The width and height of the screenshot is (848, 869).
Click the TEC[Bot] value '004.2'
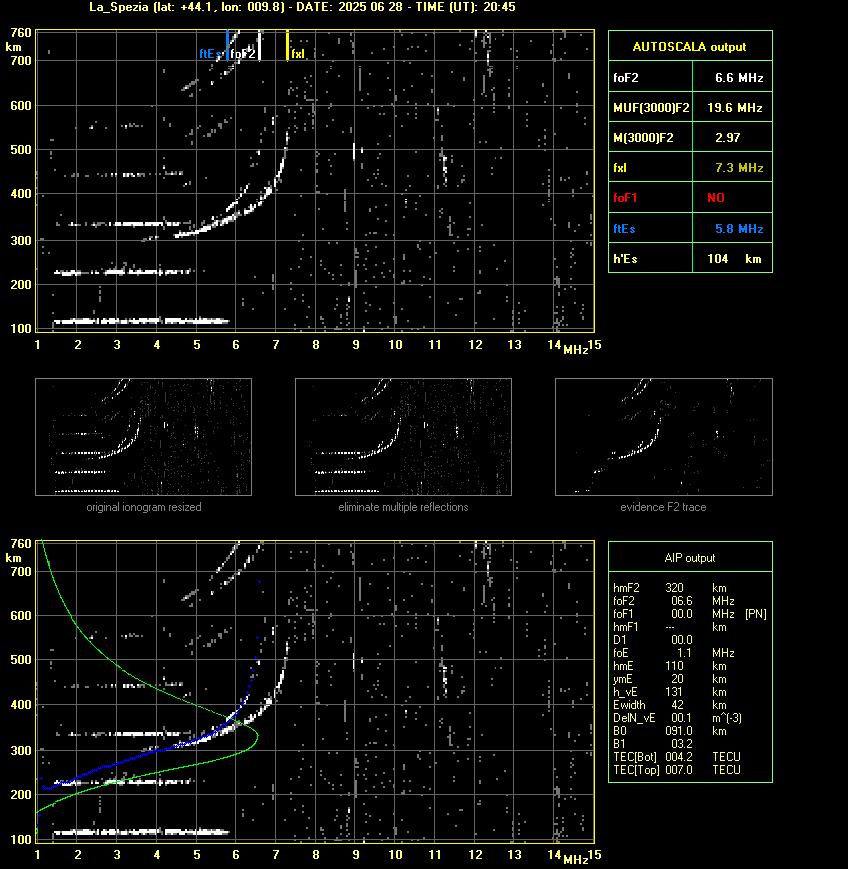(x=678, y=756)
